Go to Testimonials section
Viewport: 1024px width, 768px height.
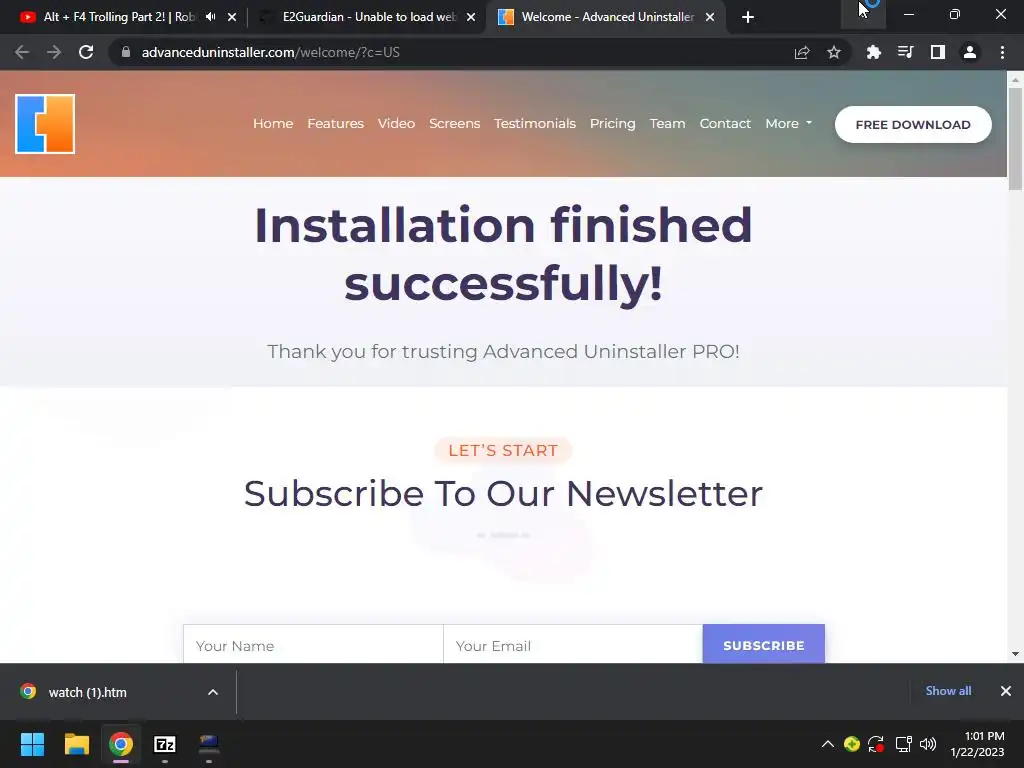(x=535, y=123)
